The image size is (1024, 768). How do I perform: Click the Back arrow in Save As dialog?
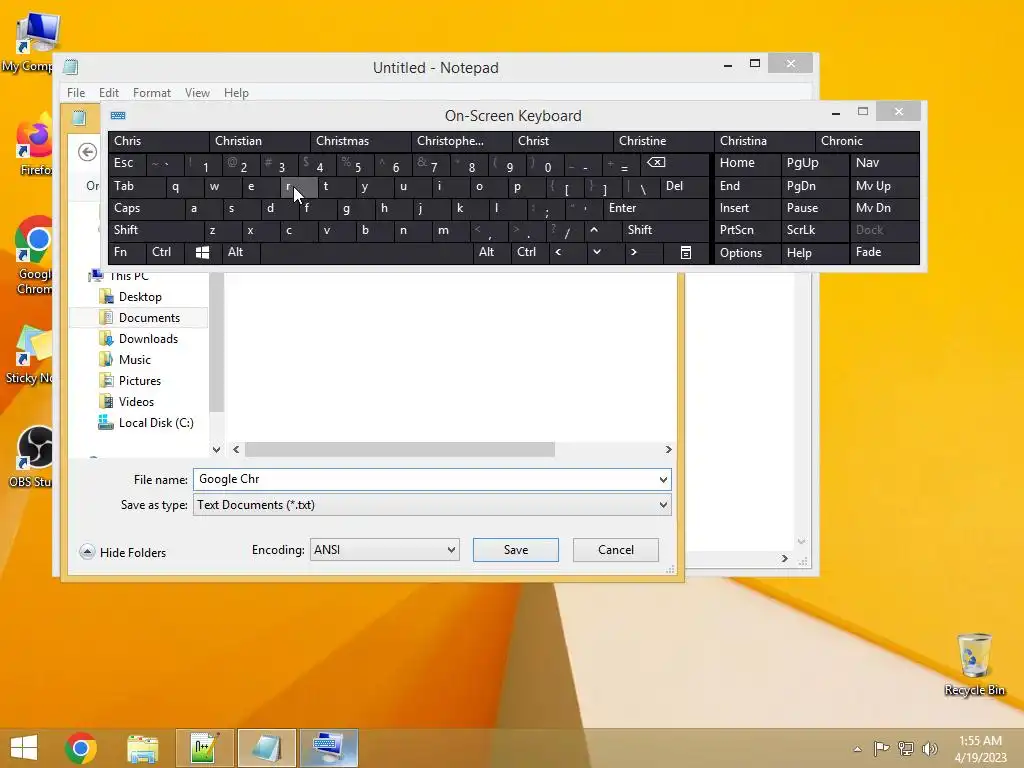pyautogui.click(x=88, y=152)
